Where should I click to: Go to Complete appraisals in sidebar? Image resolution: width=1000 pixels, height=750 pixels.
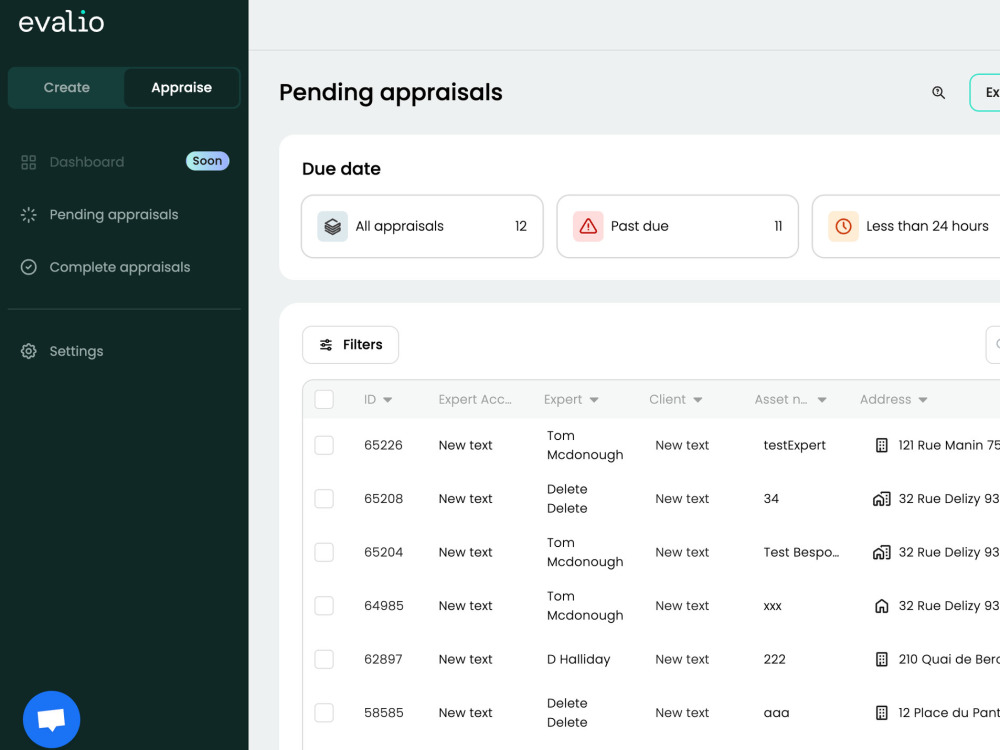tap(120, 267)
